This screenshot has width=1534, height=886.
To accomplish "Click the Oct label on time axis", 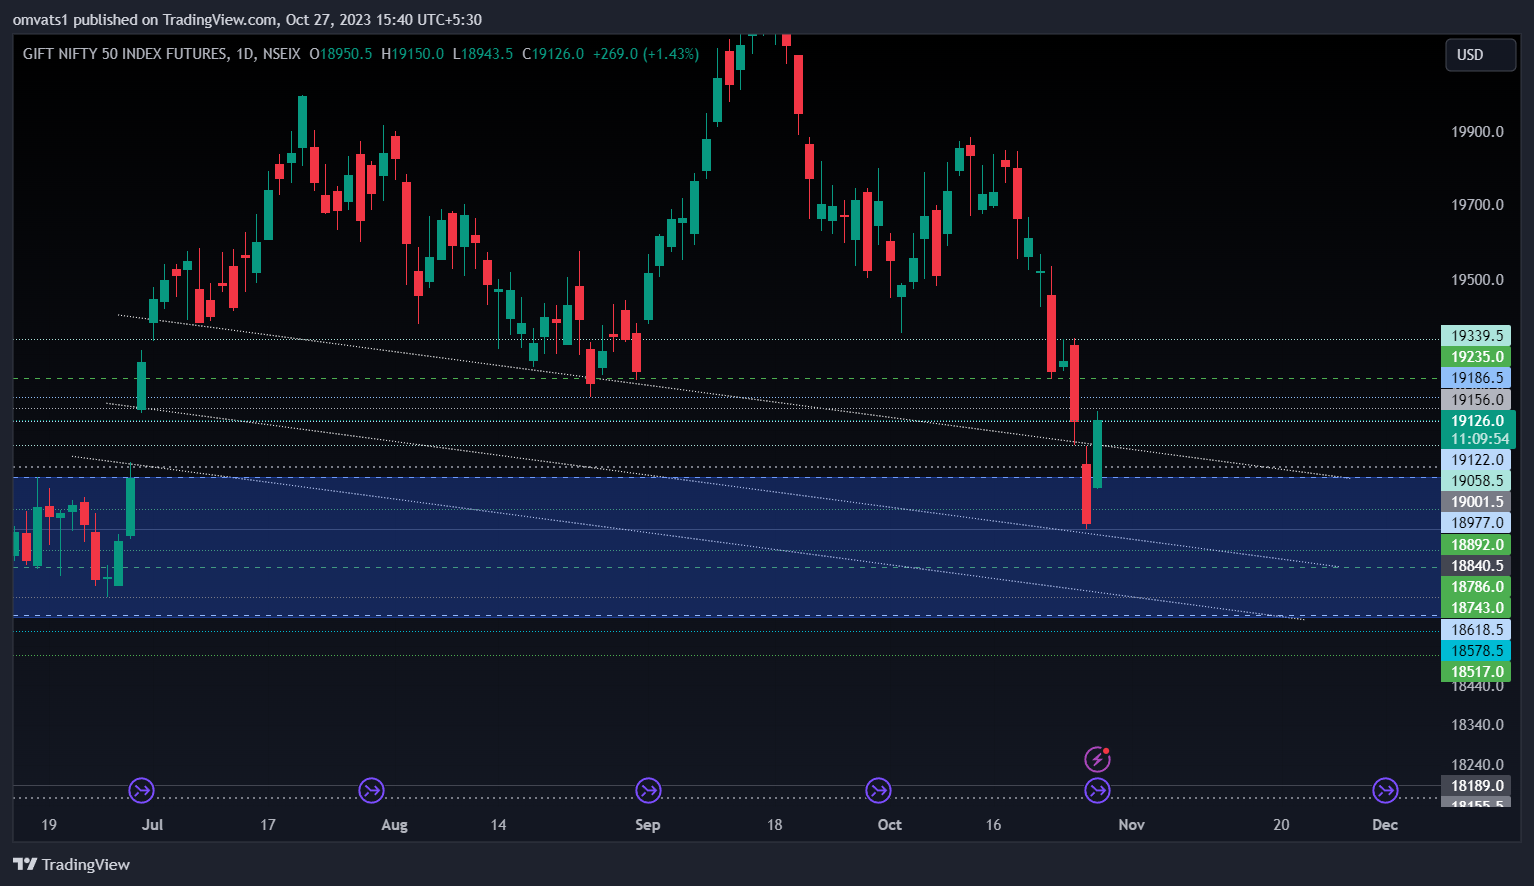I will click(889, 825).
